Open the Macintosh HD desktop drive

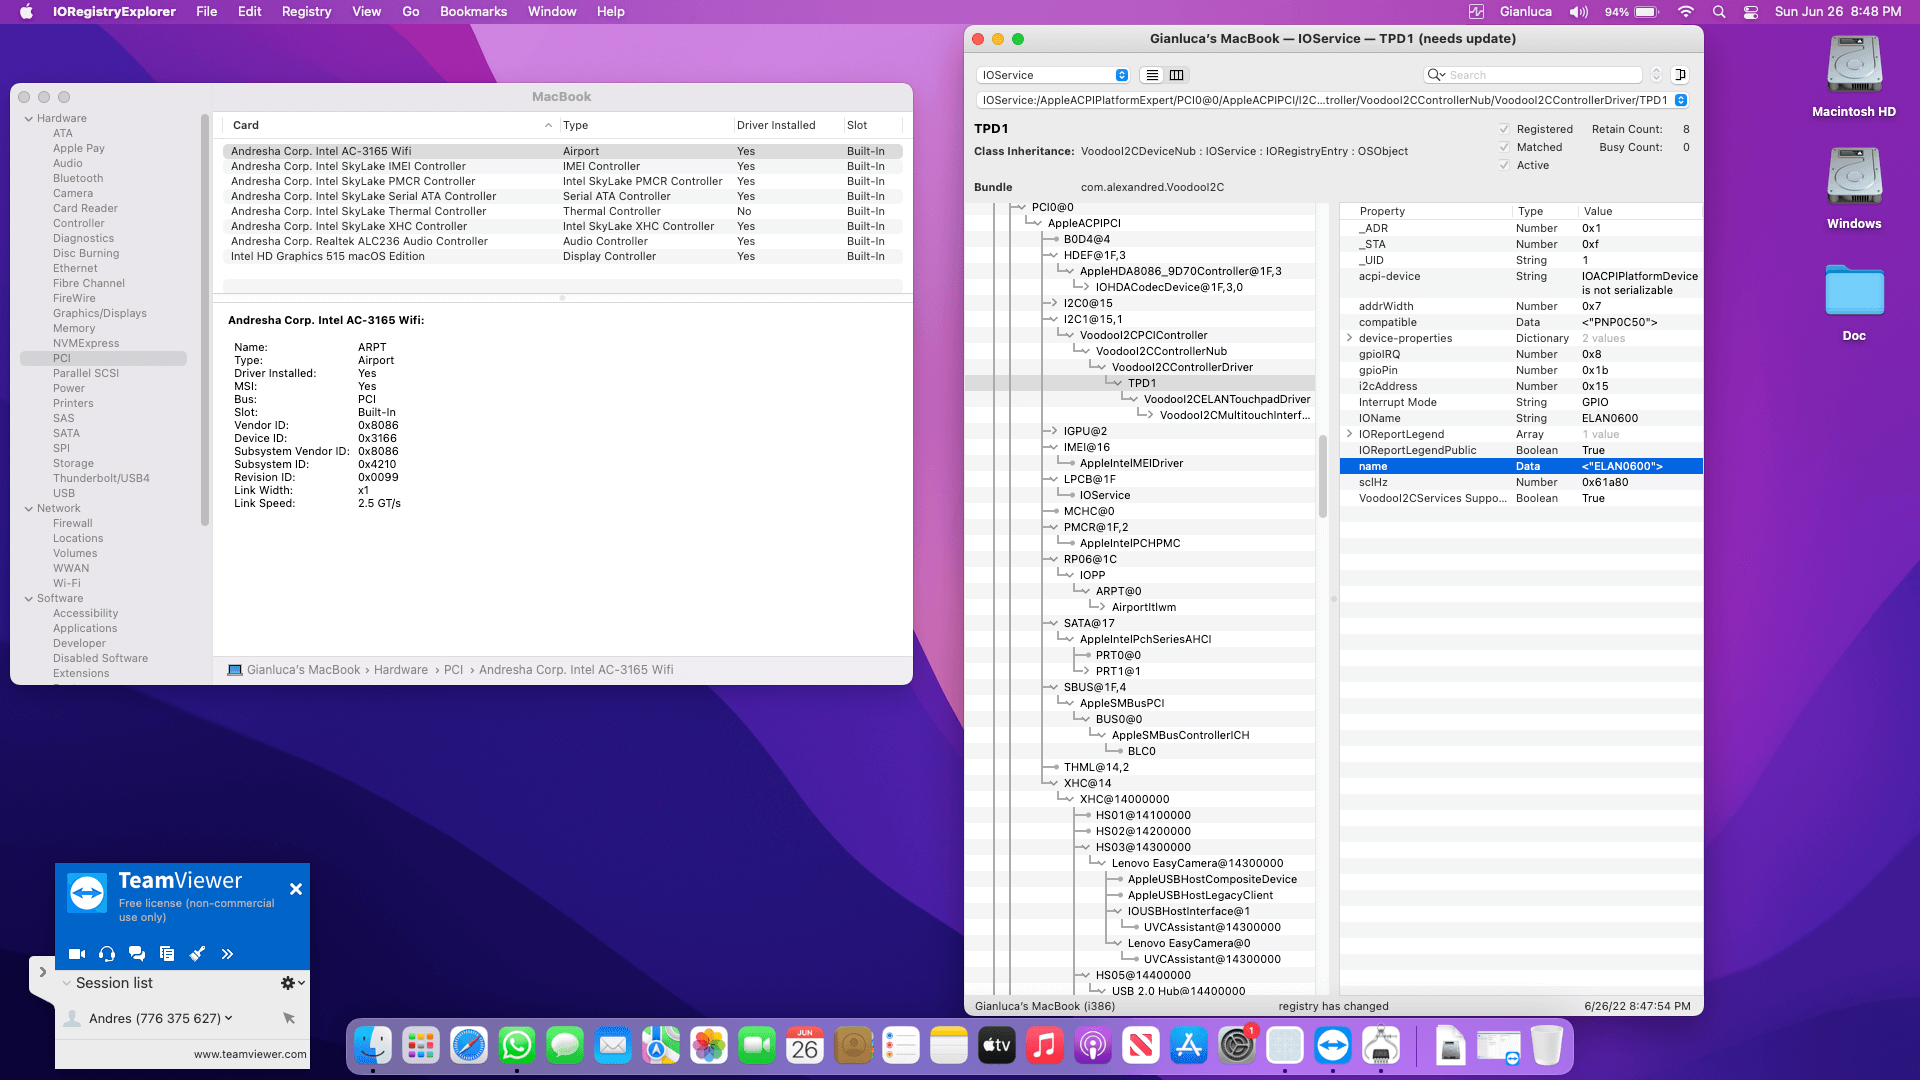pos(1854,77)
